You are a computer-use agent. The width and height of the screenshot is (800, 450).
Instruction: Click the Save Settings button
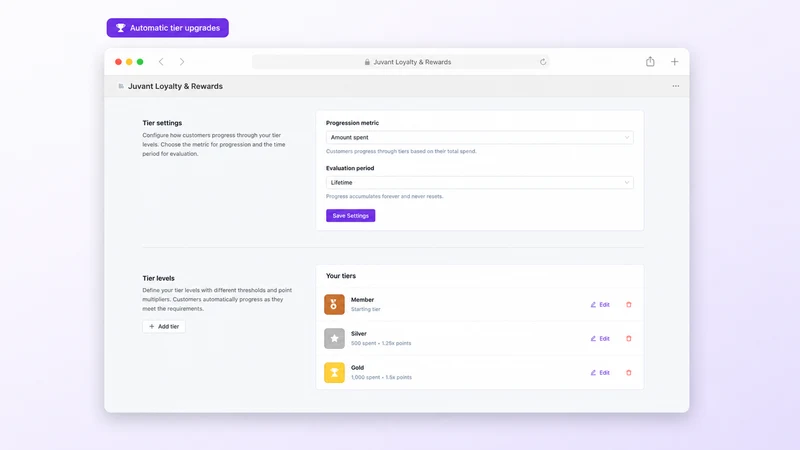(x=351, y=216)
